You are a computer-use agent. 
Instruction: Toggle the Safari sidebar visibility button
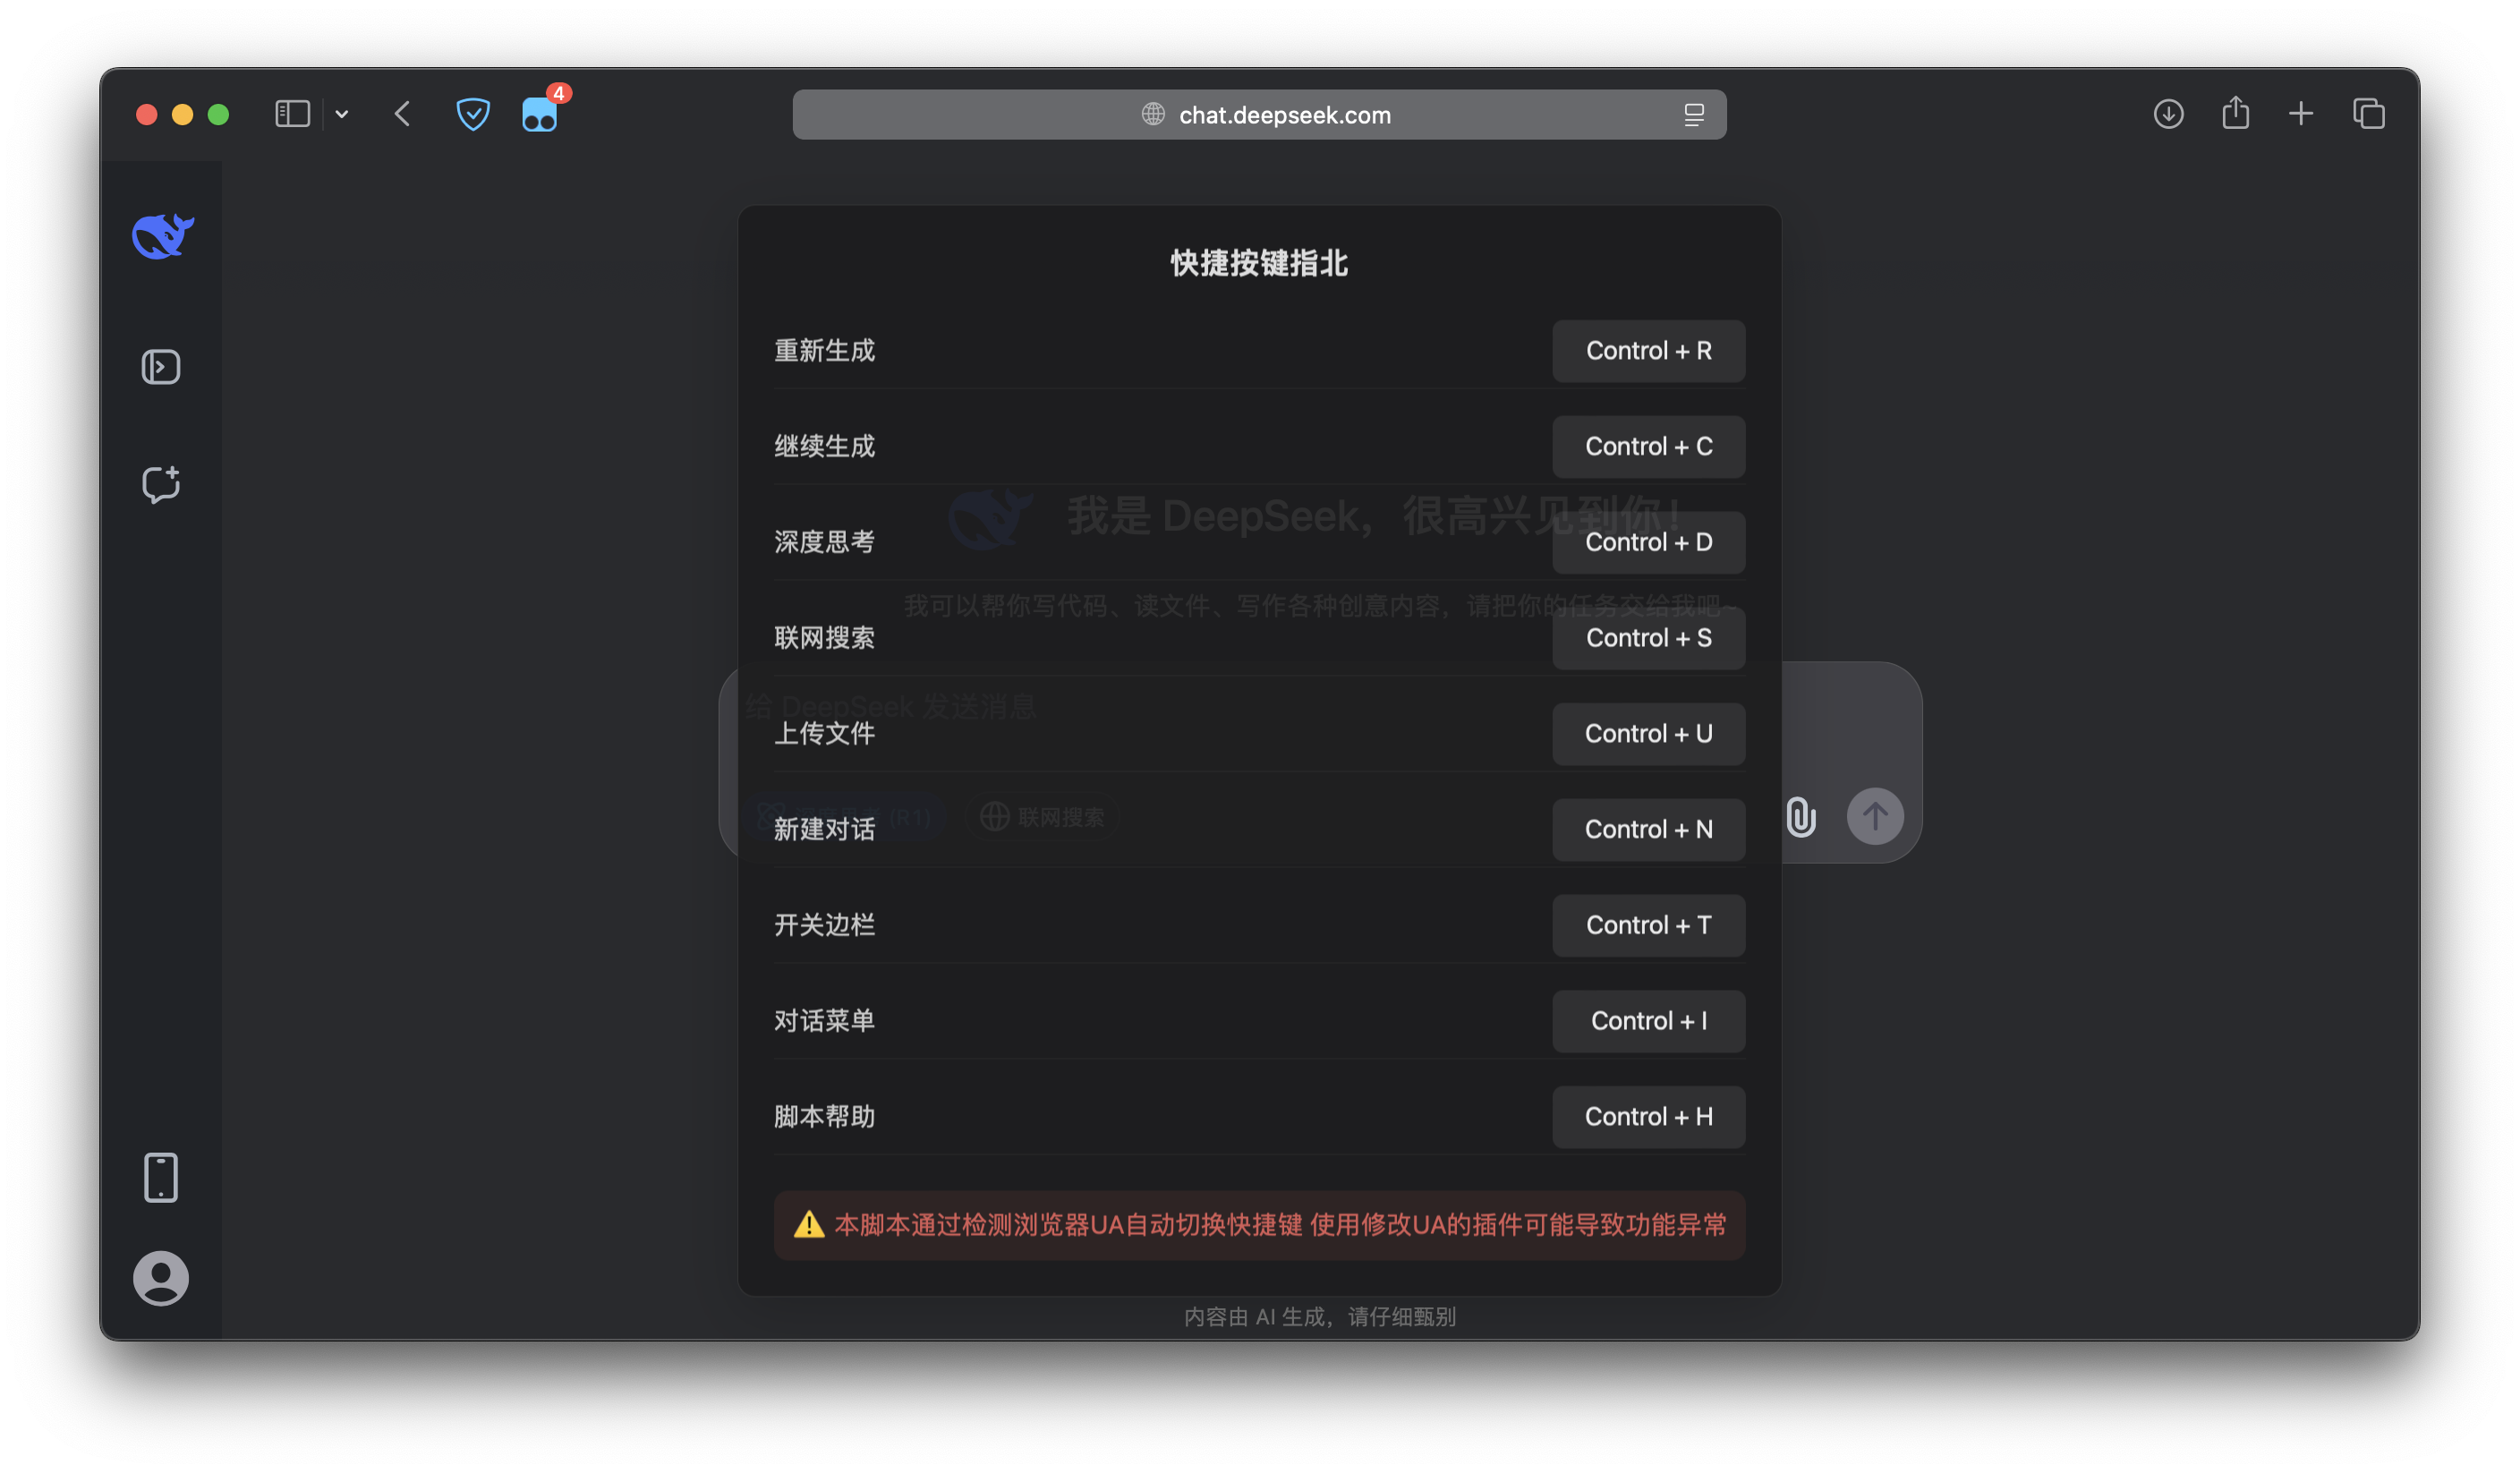coord(292,114)
